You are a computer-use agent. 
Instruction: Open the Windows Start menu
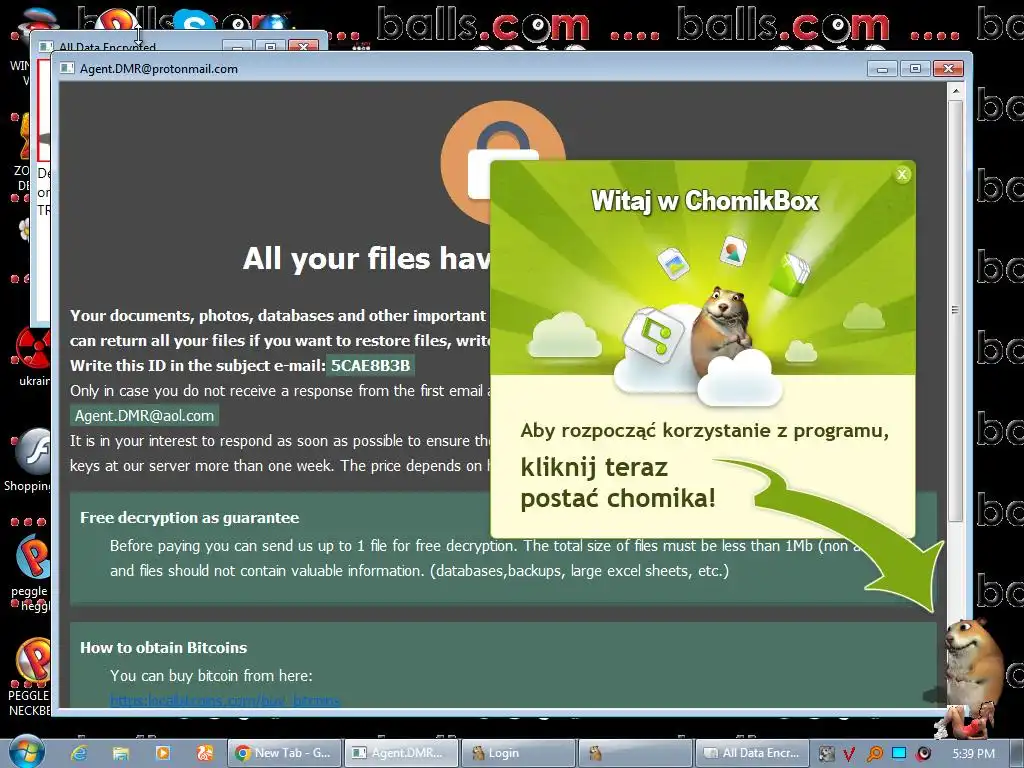26,752
